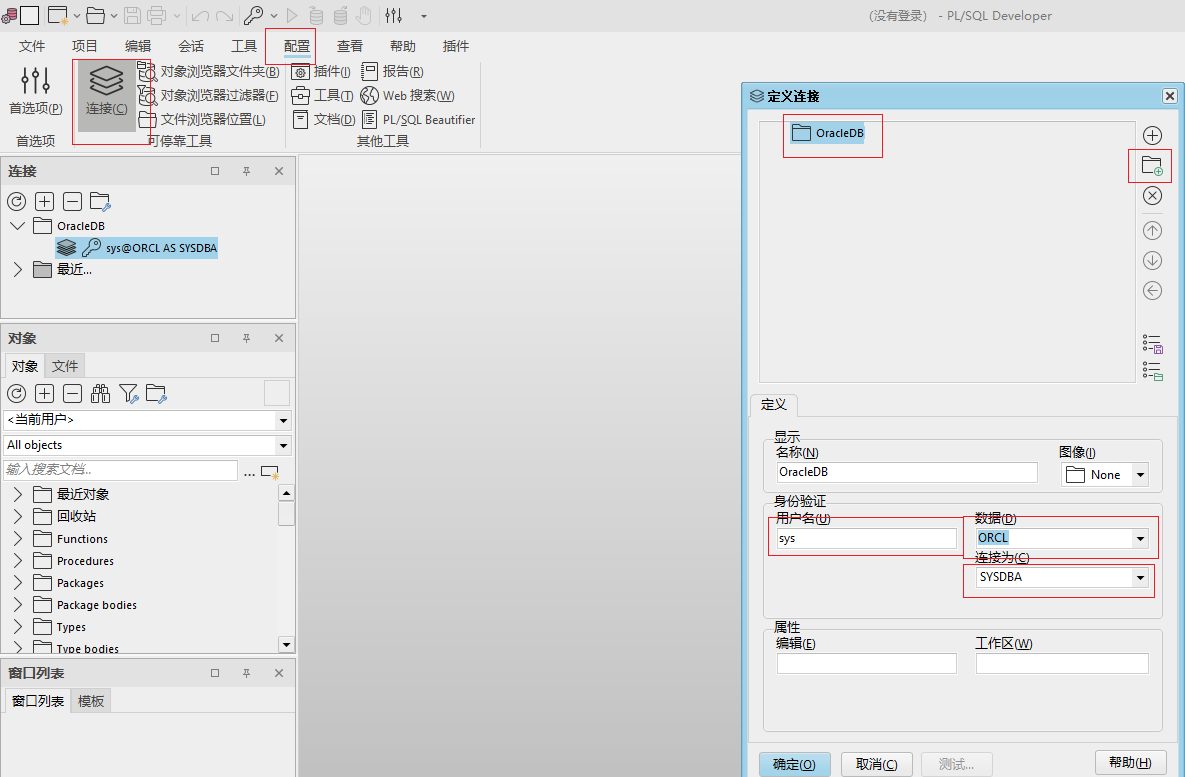Click the 用户名 sys input field
Viewport: 1185px width, 777px height.
pos(867,538)
